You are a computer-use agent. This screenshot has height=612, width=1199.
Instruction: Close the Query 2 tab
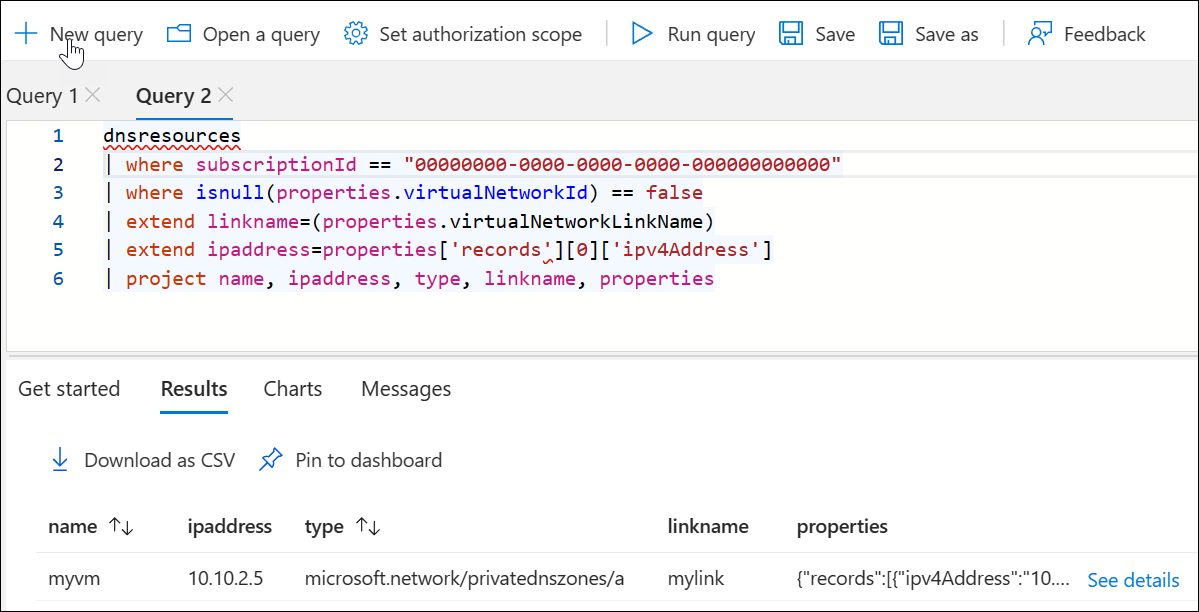pyautogui.click(x=225, y=95)
